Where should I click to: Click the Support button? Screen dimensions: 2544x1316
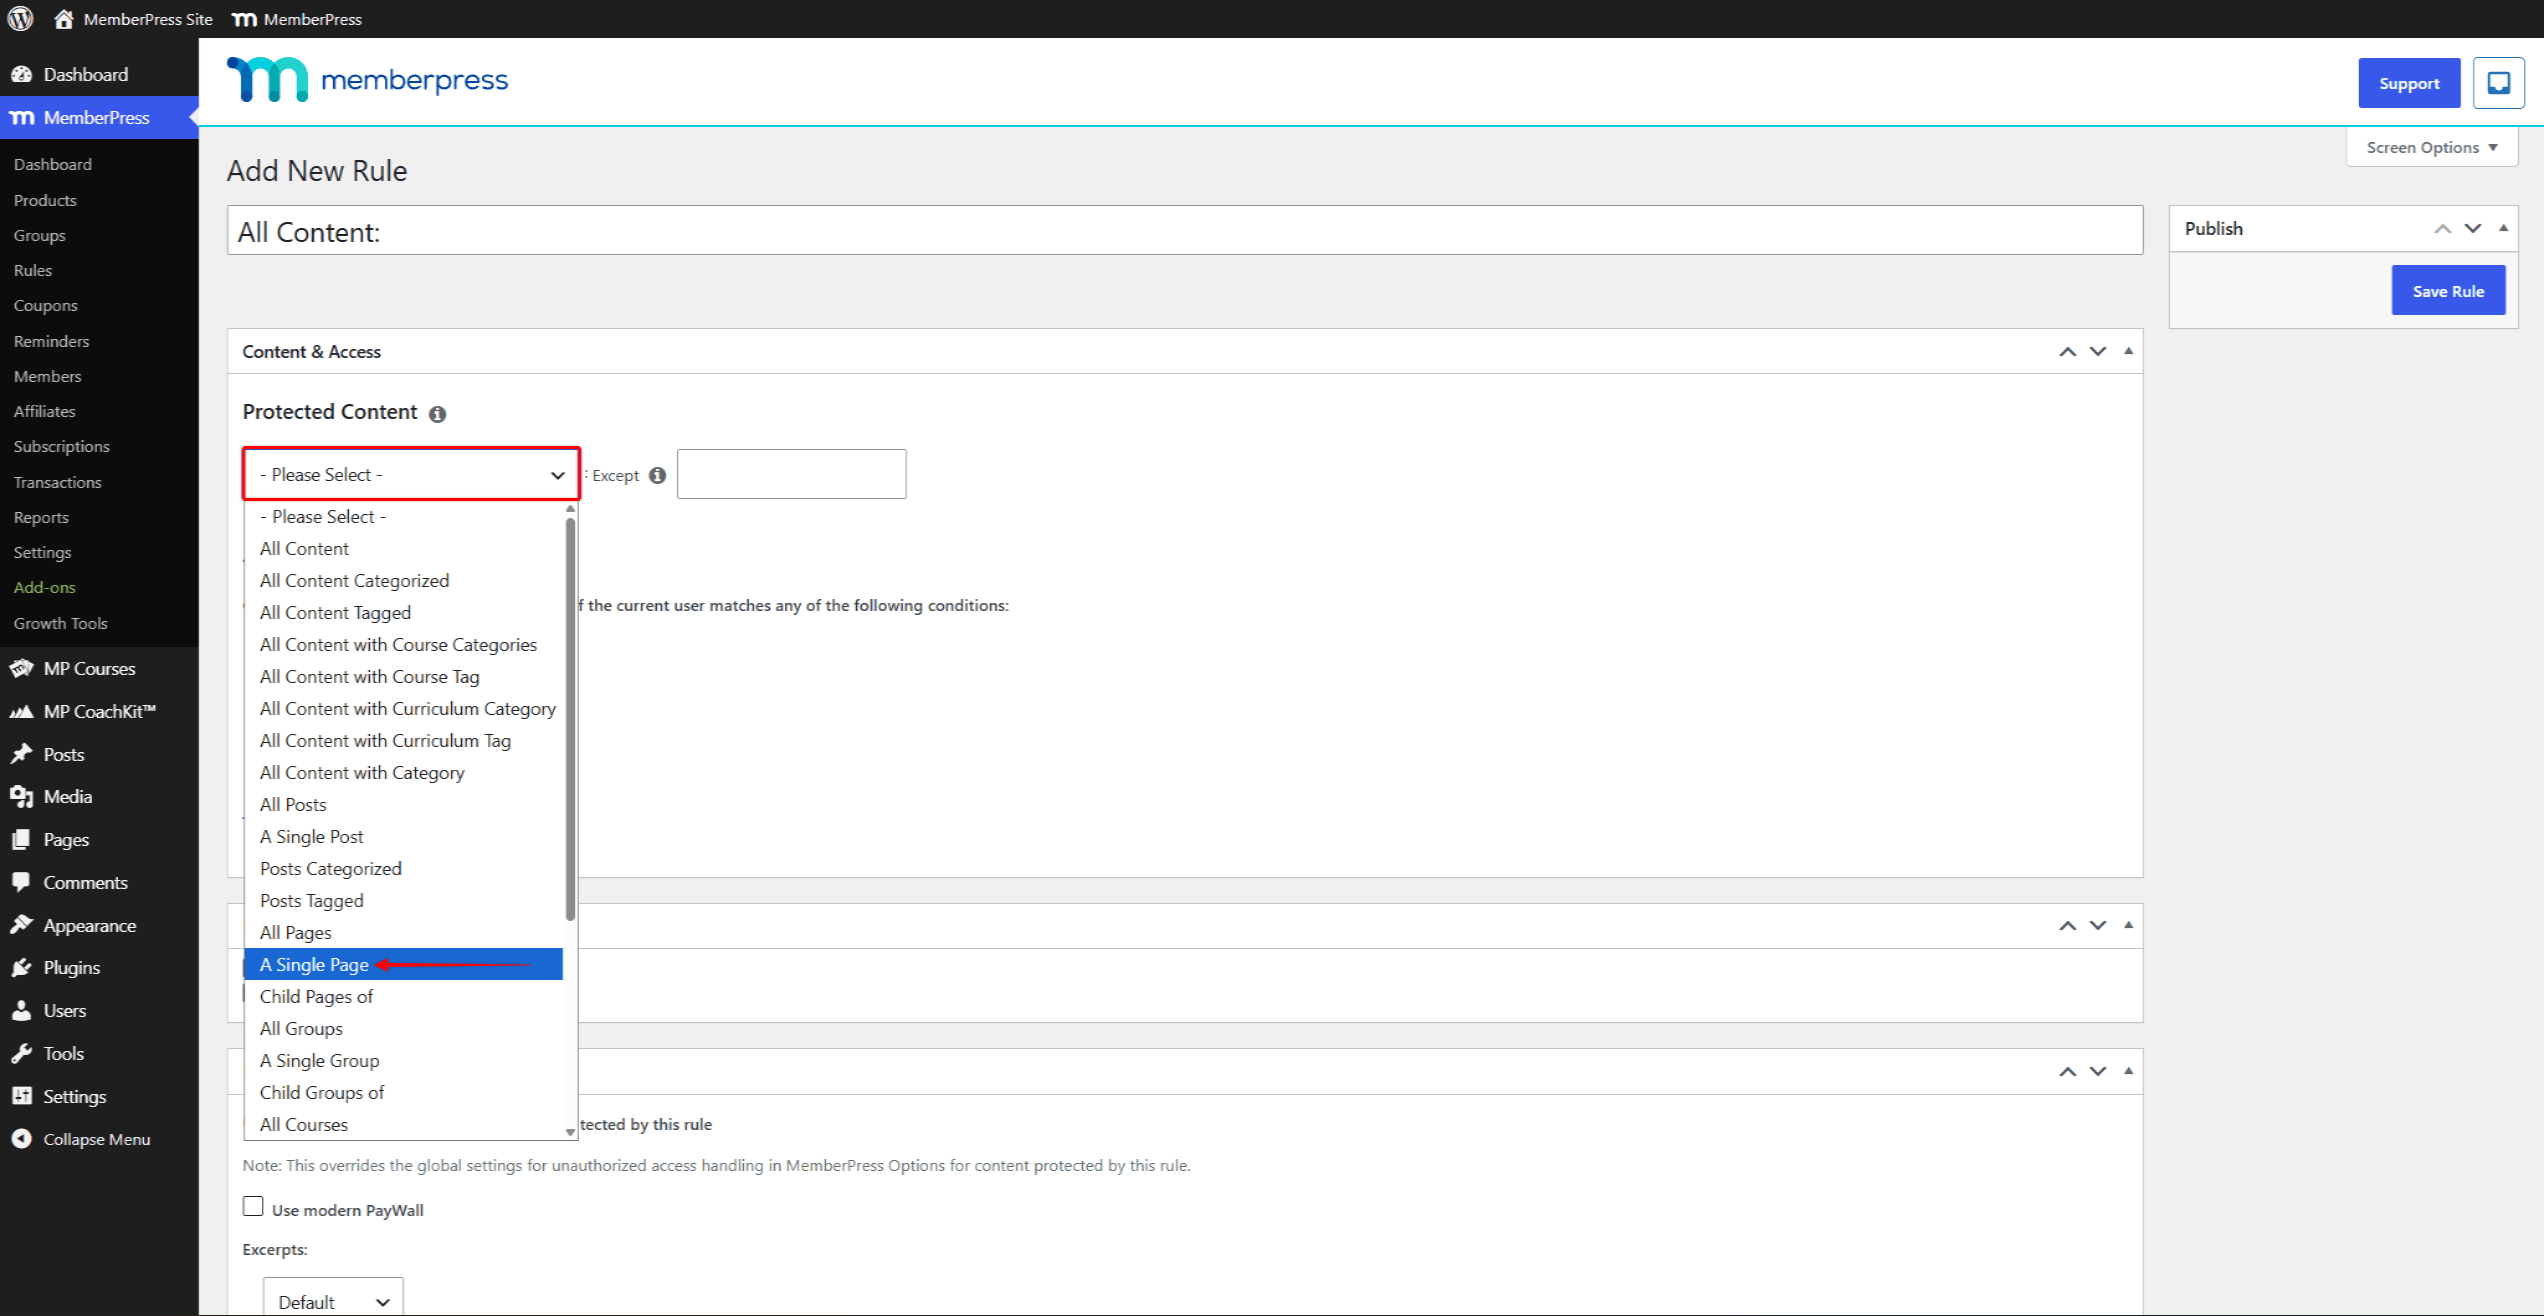tap(2409, 83)
